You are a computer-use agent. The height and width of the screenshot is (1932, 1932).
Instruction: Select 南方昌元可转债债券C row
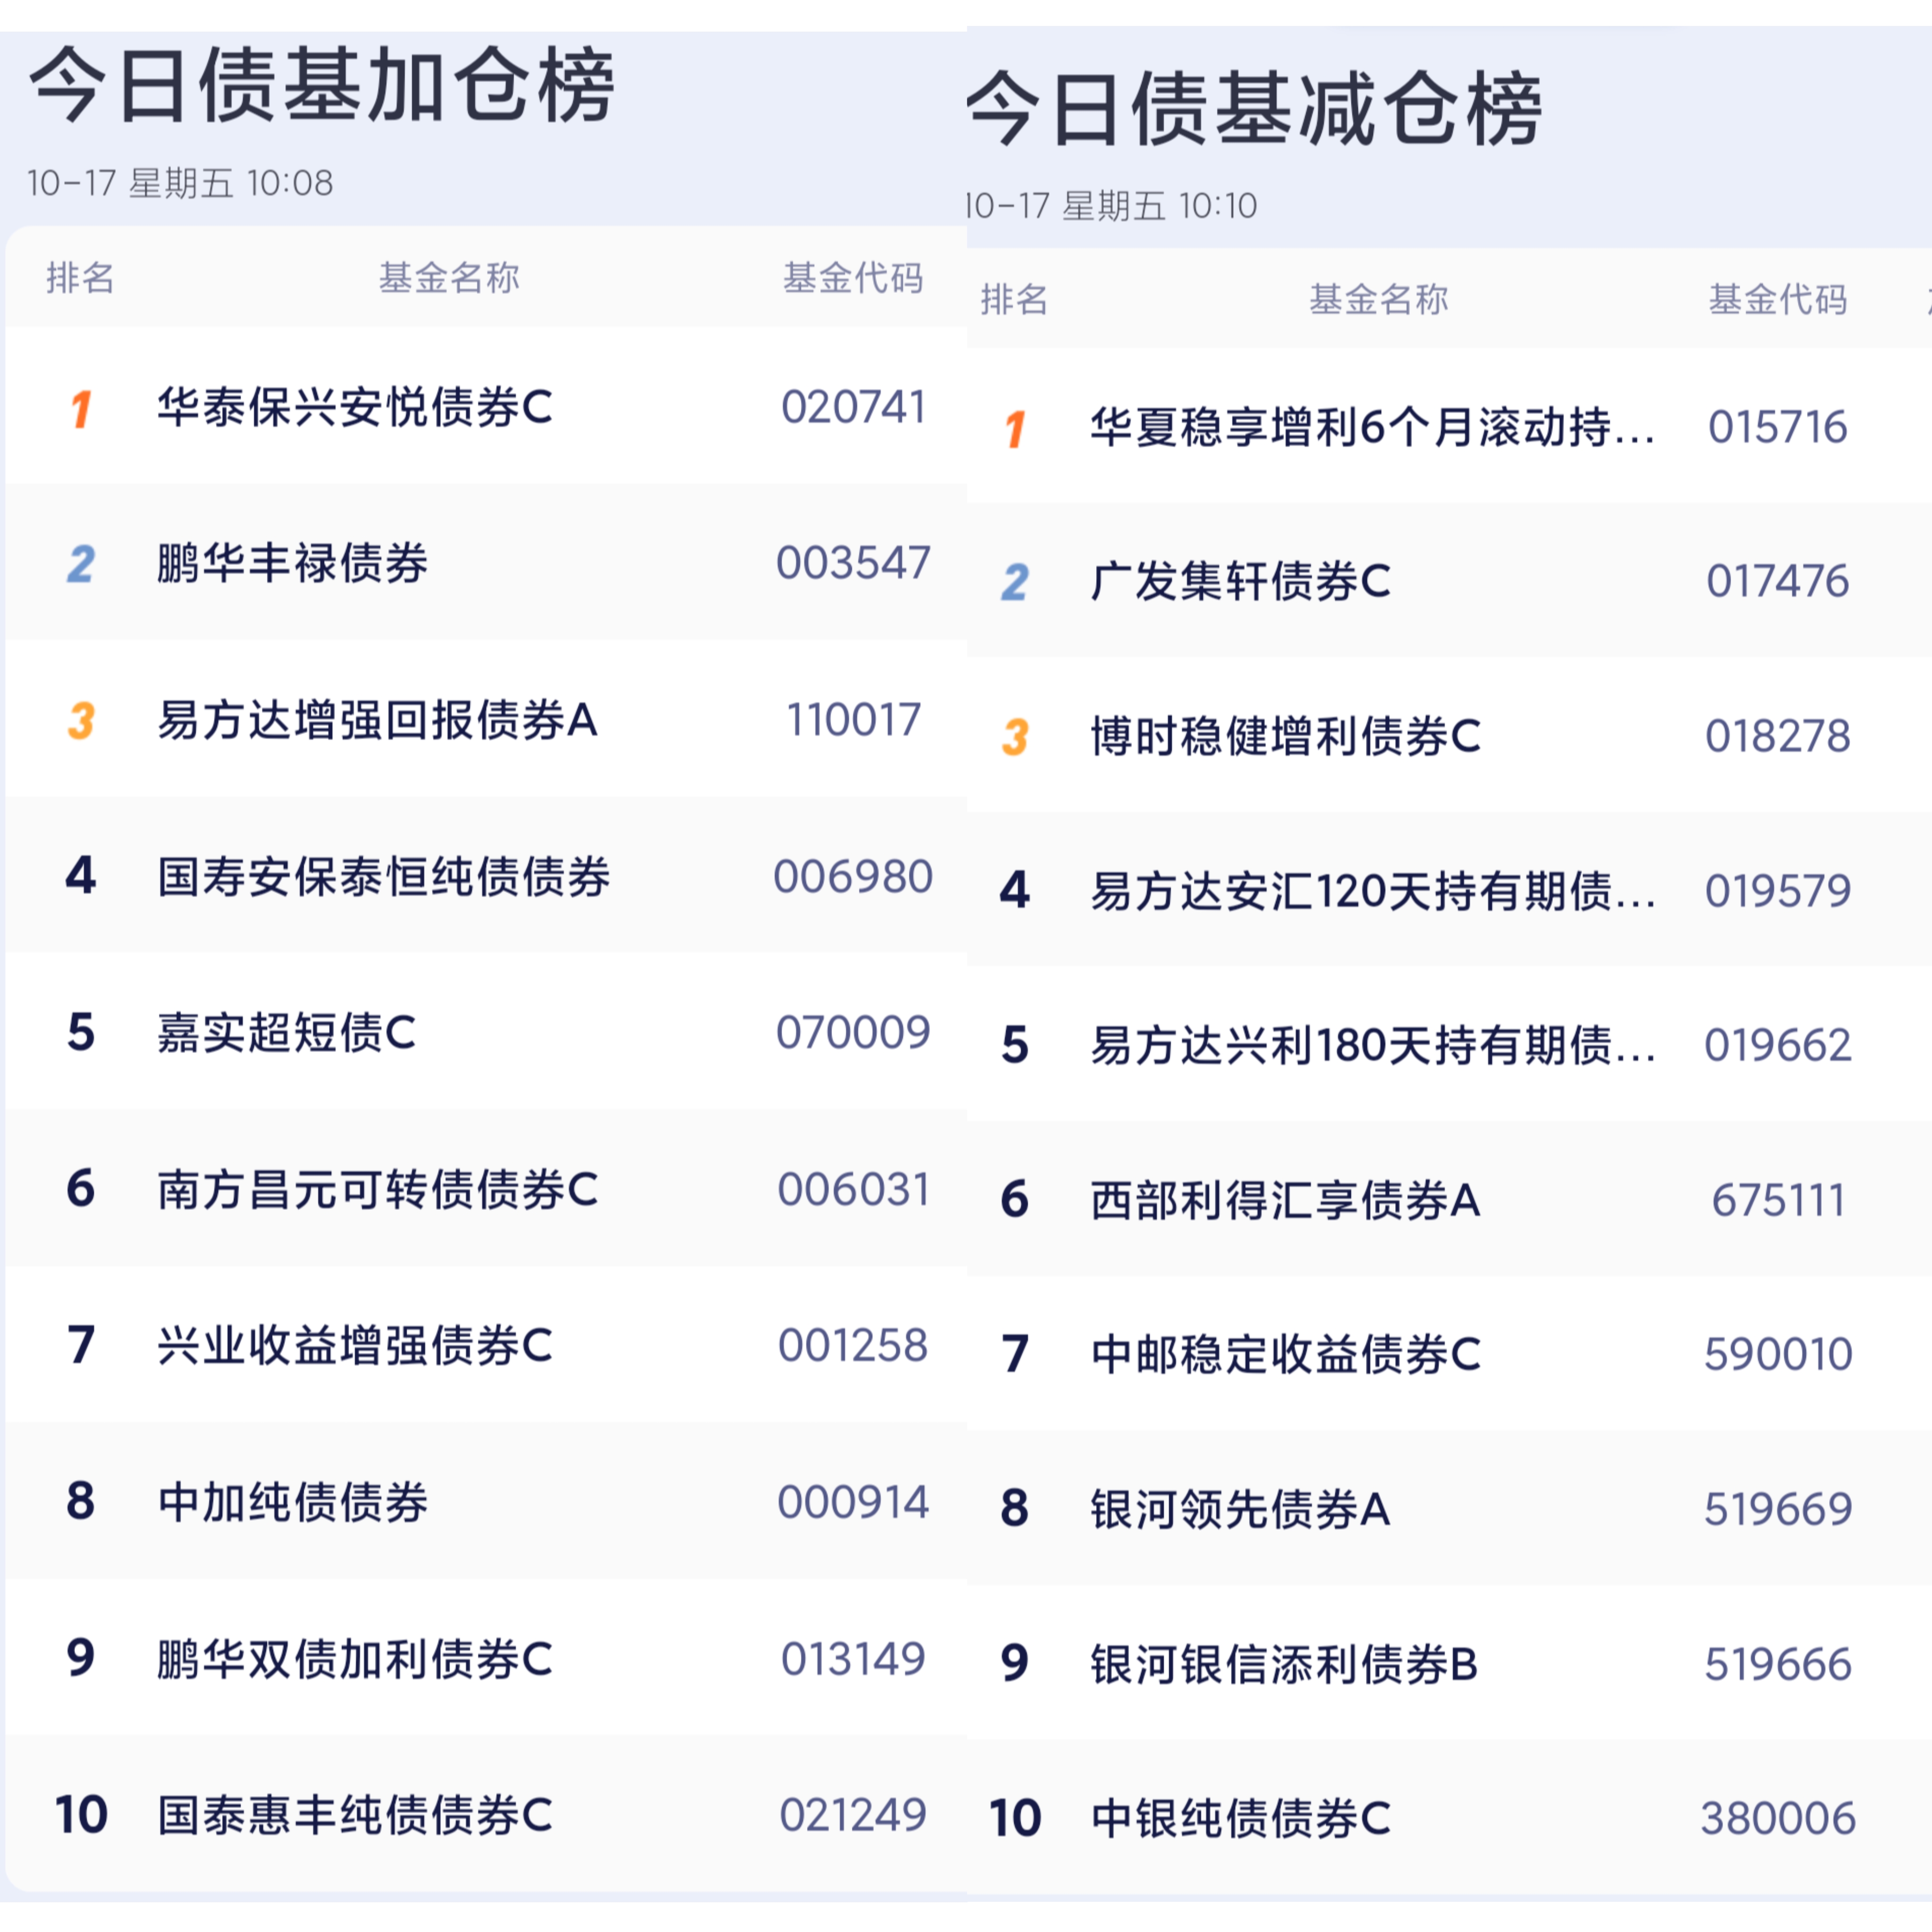coord(378,1190)
